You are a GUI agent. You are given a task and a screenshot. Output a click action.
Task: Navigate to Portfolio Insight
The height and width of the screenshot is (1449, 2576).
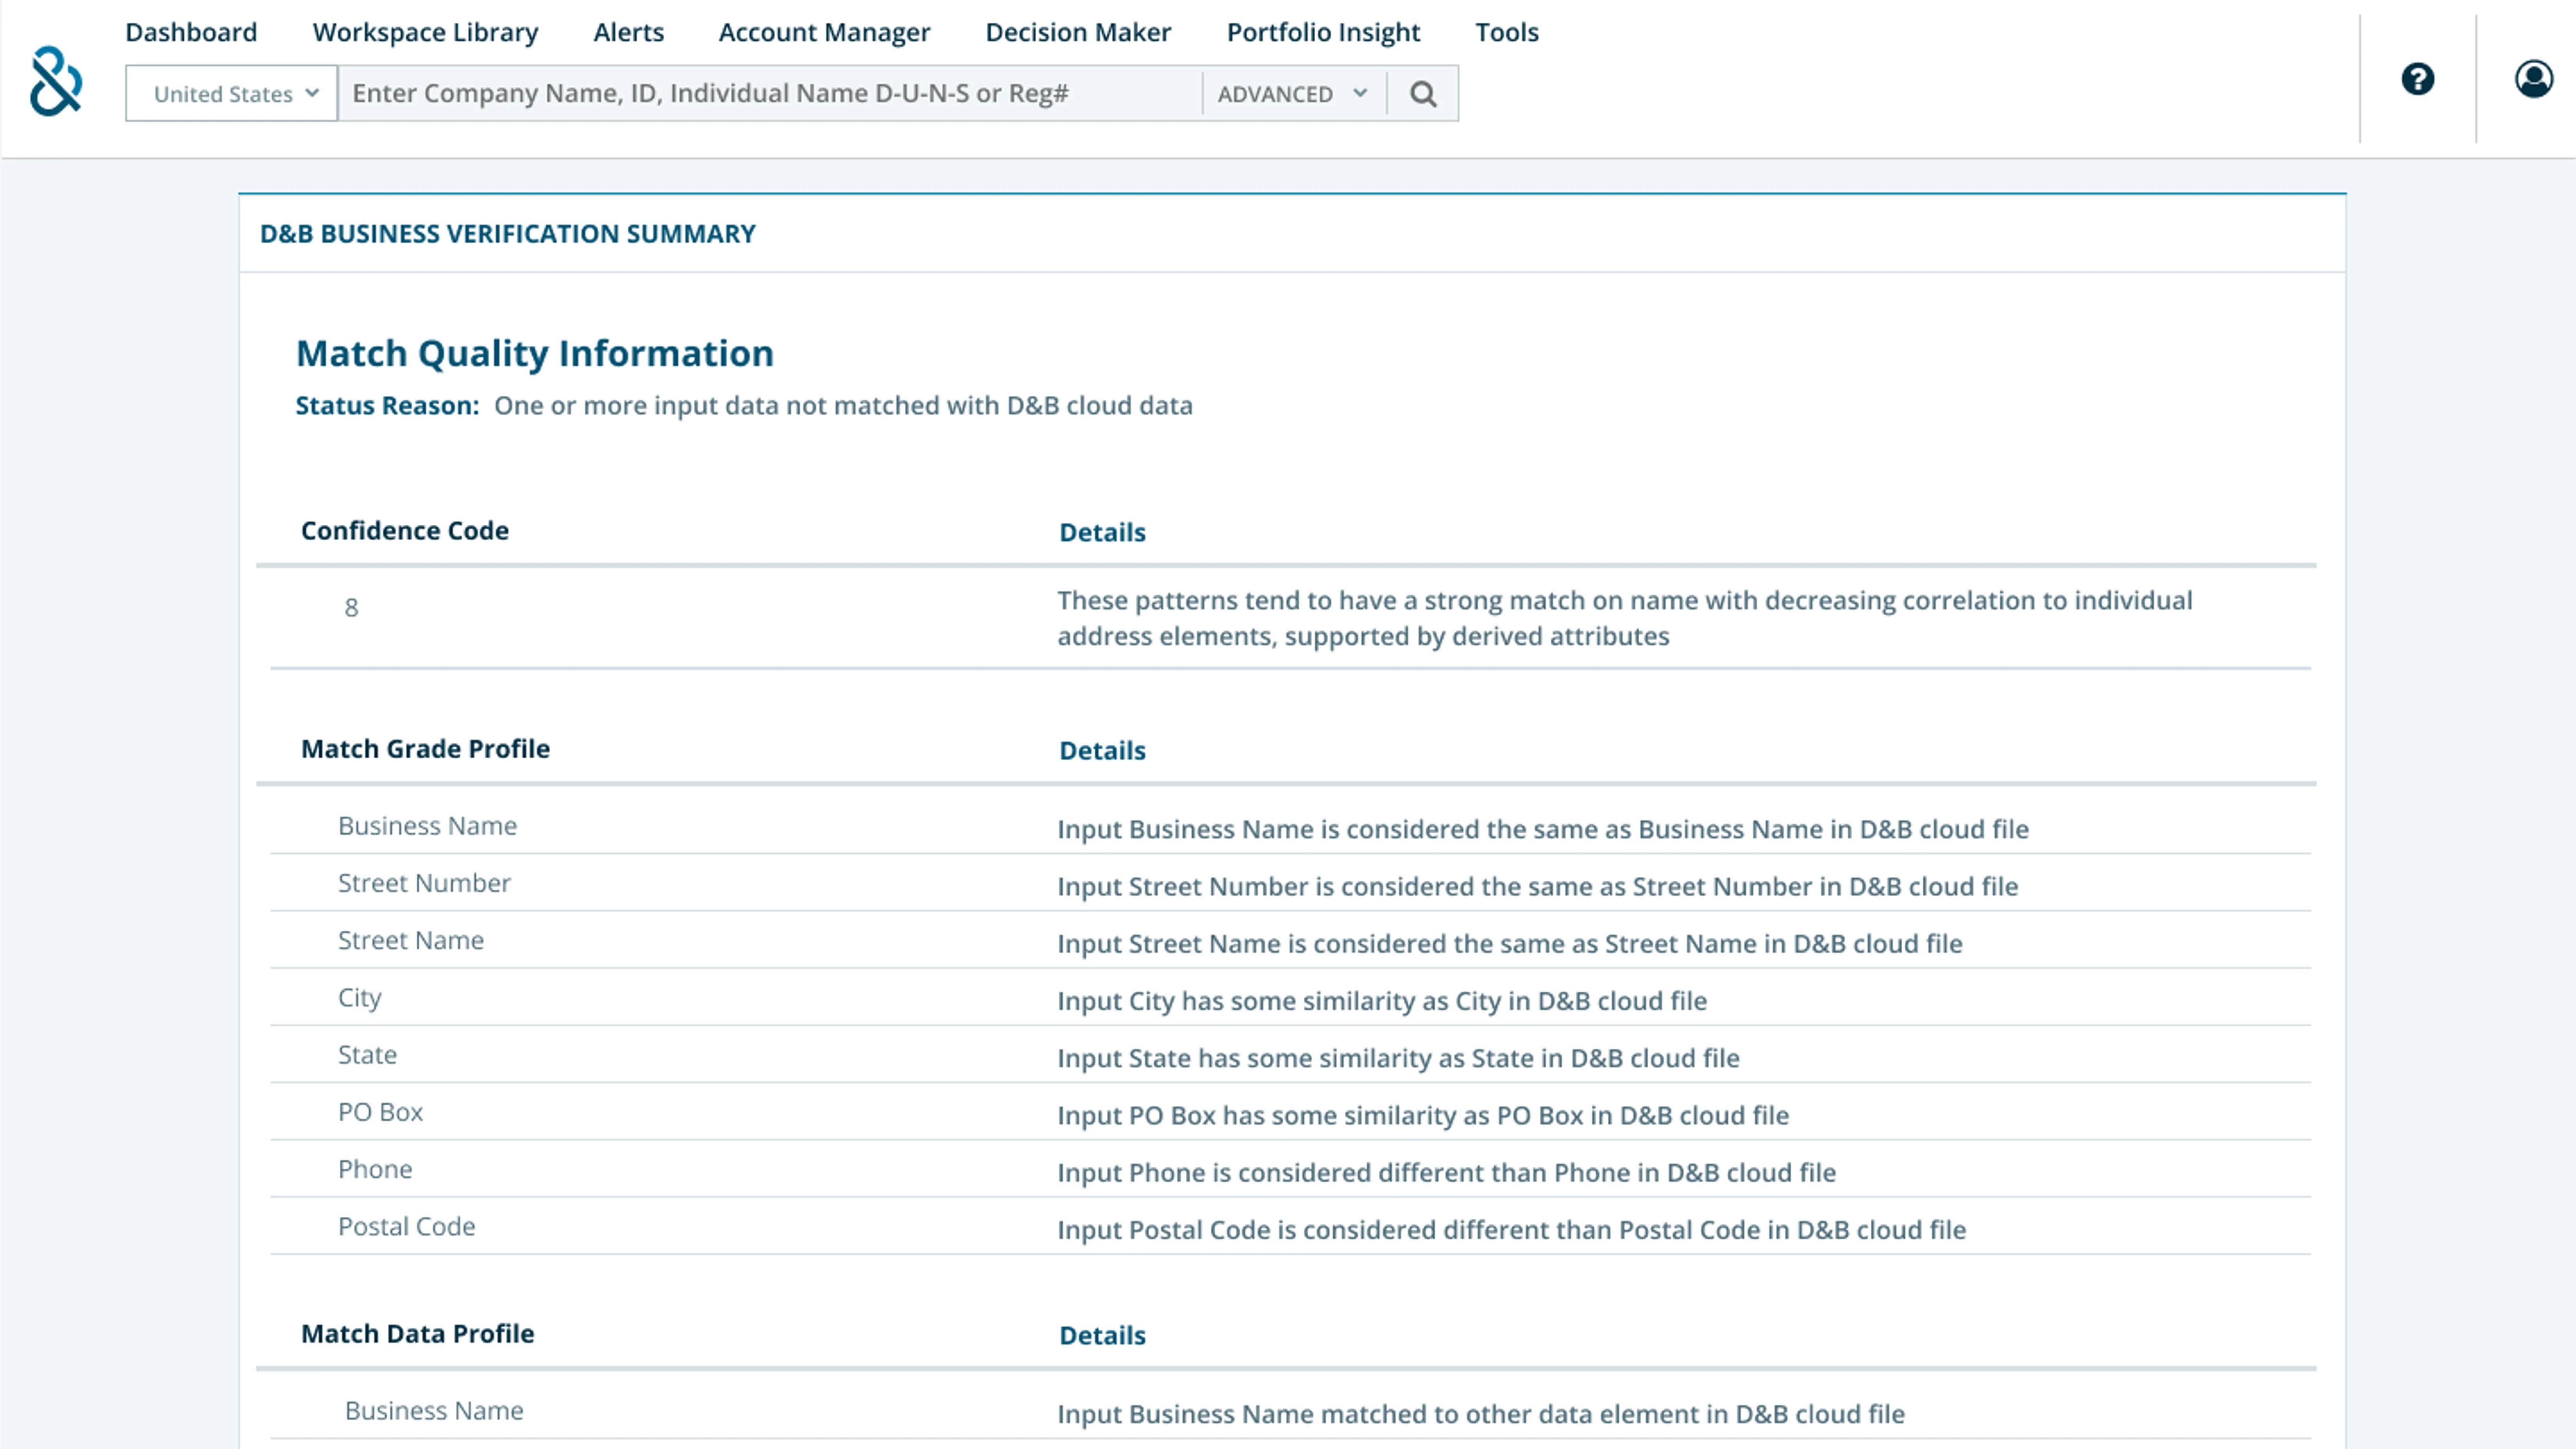click(x=1323, y=32)
